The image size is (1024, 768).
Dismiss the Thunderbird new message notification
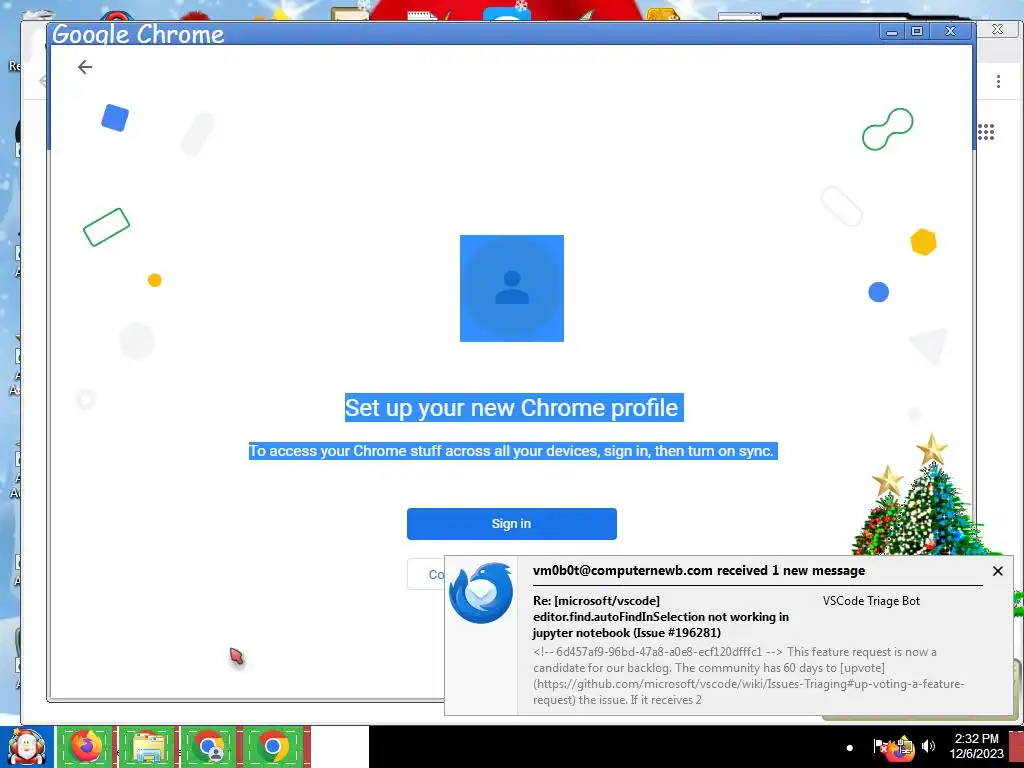997,571
